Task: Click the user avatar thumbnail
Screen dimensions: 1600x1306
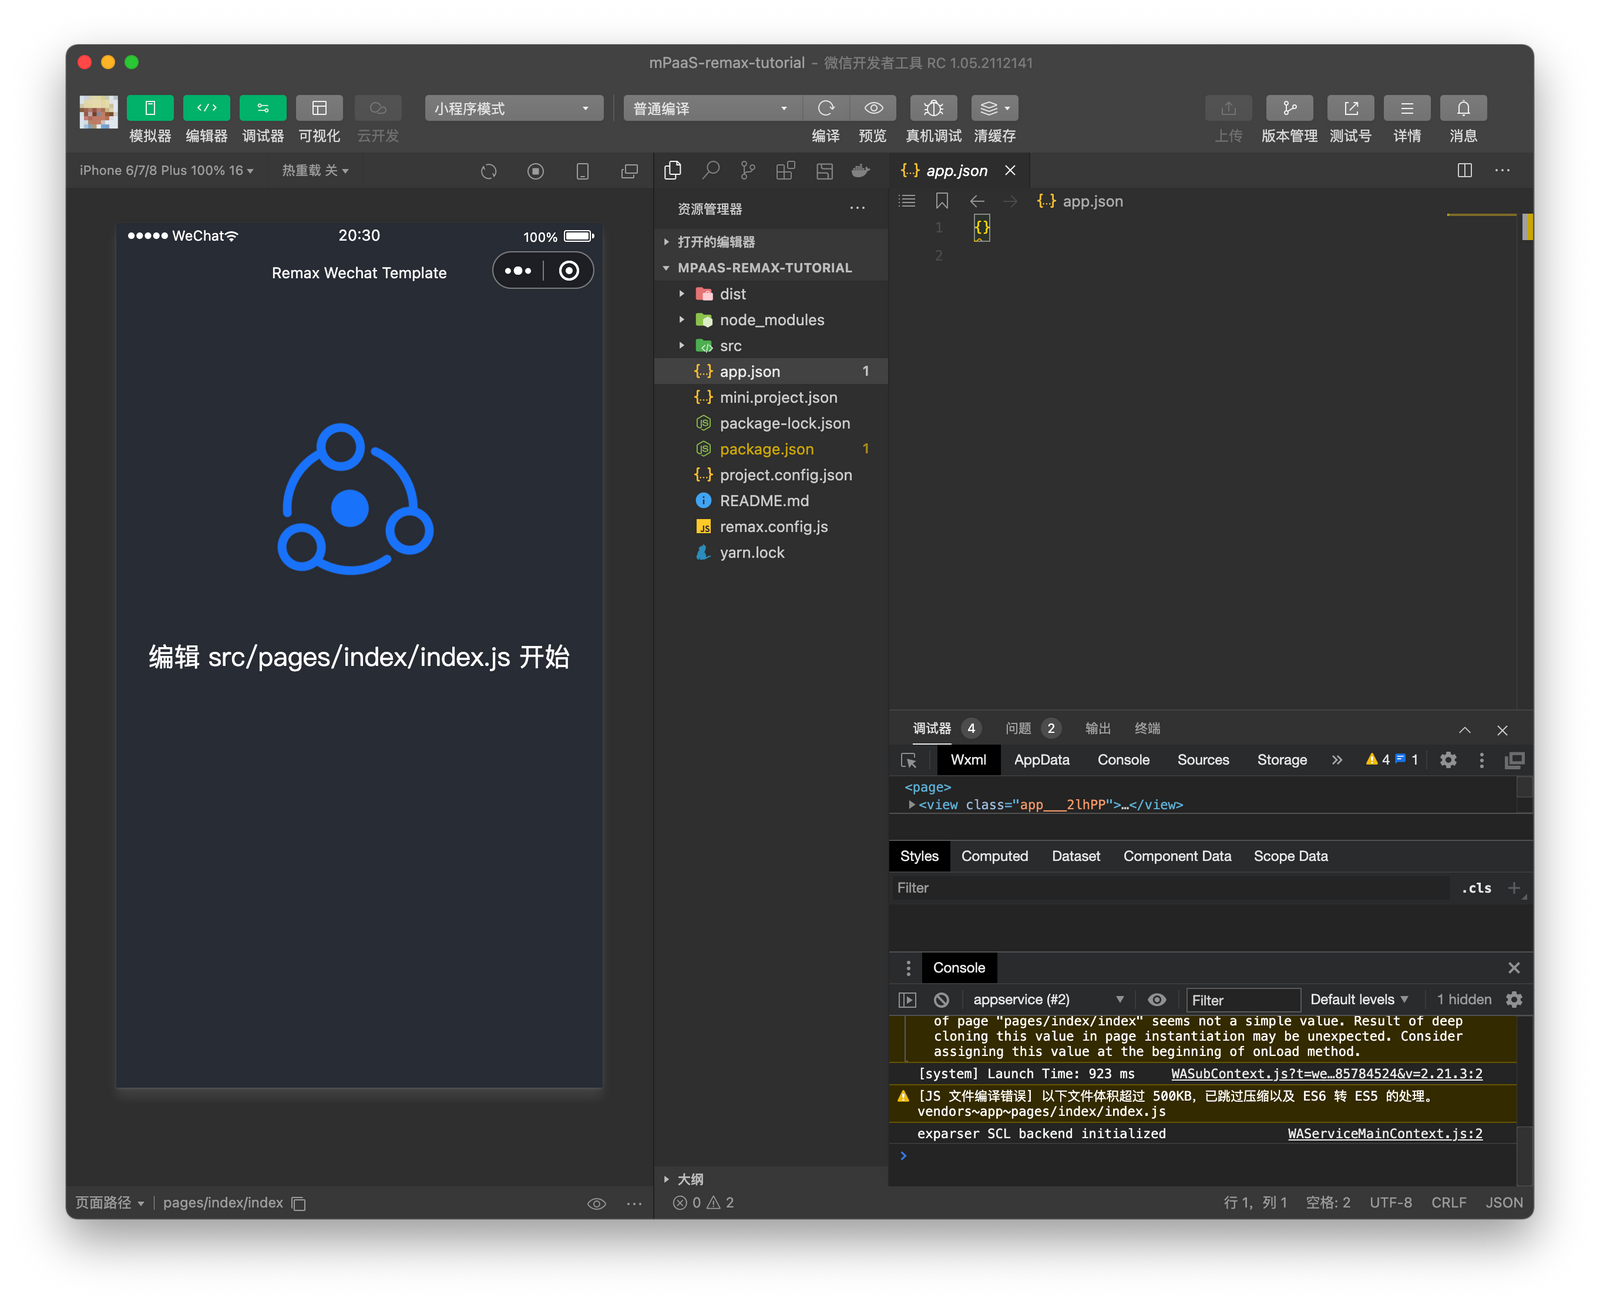Action: click(x=98, y=112)
